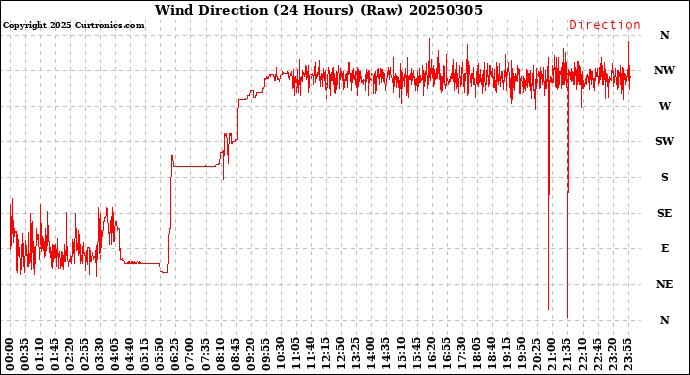Click the '01:10' time label
The height and width of the screenshot is (375, 690).
click(x=40, y=354)
